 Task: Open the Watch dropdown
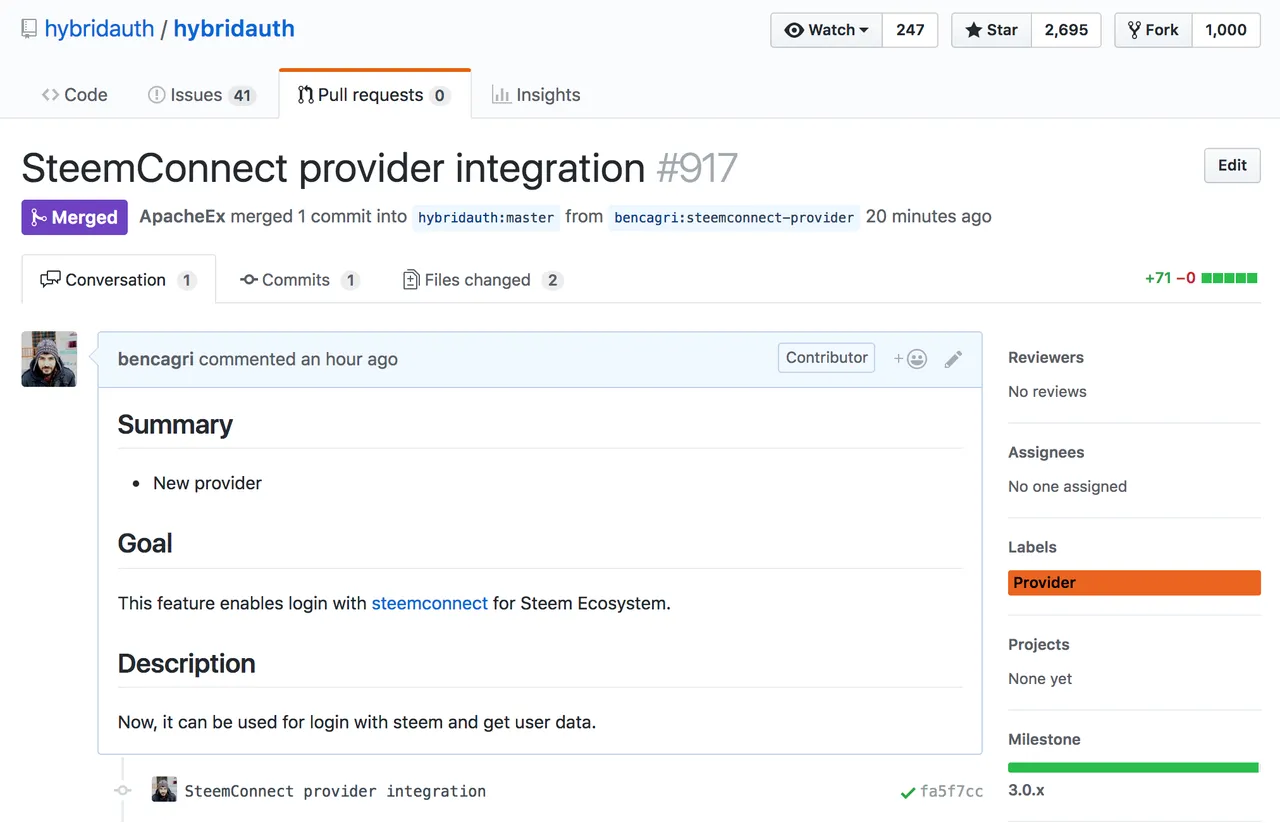826,30
